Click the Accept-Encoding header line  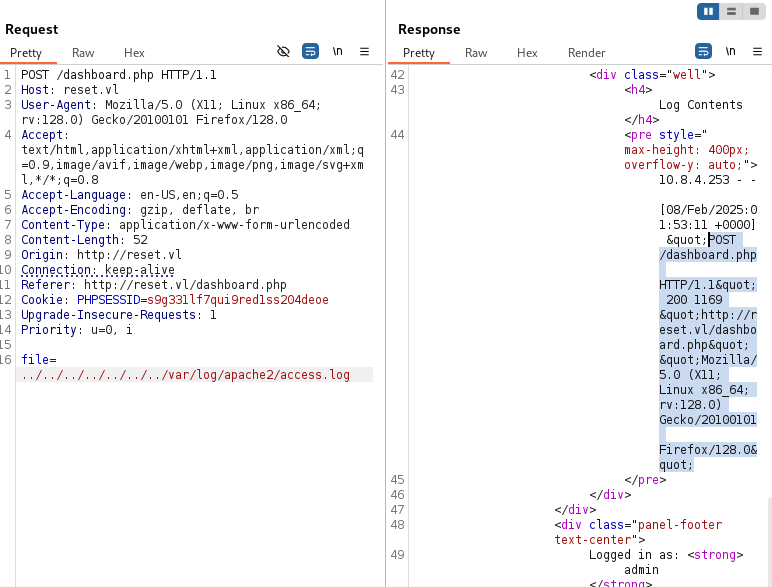click(x=140, y=210)
